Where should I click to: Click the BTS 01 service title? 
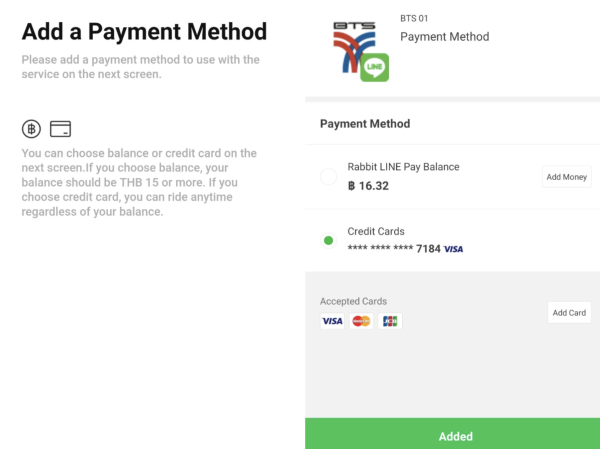[x=414, y=18]
